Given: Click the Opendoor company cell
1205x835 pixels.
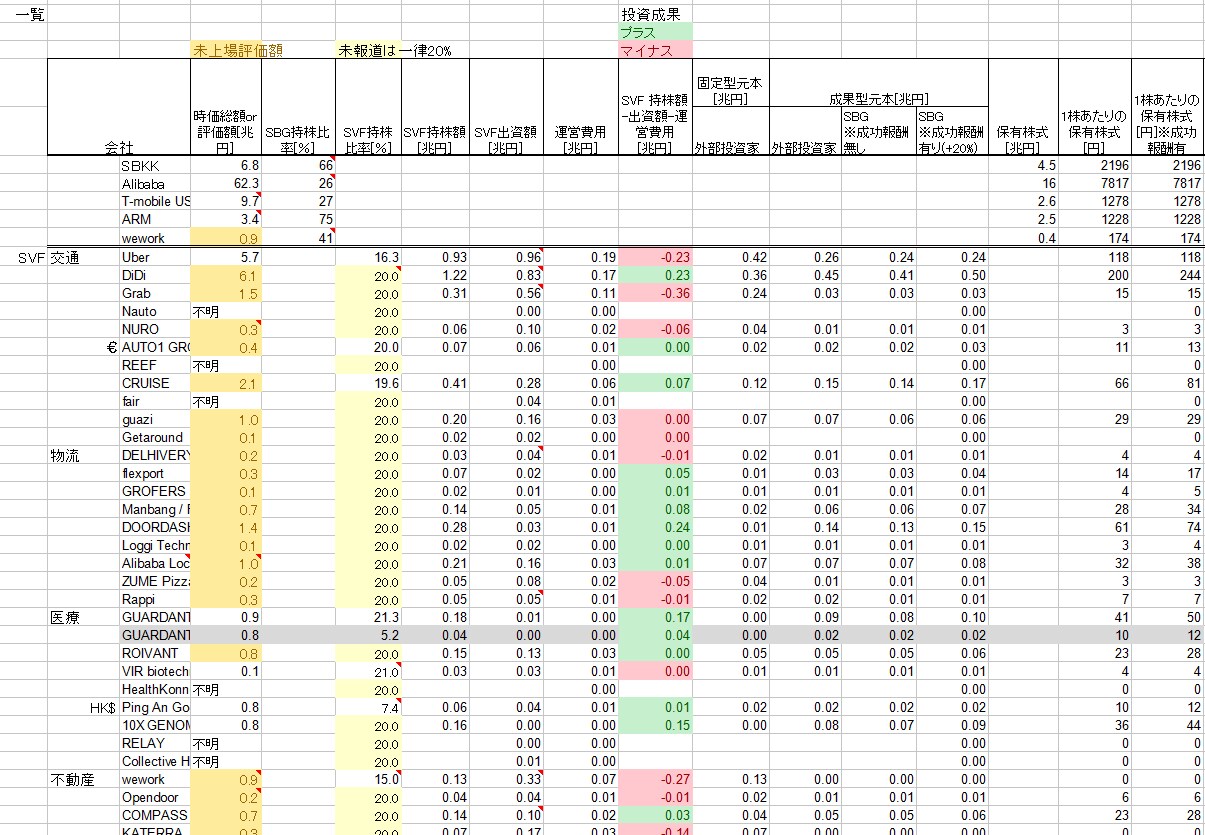Looking at the screenshot, I should click(x=155, y=797).
